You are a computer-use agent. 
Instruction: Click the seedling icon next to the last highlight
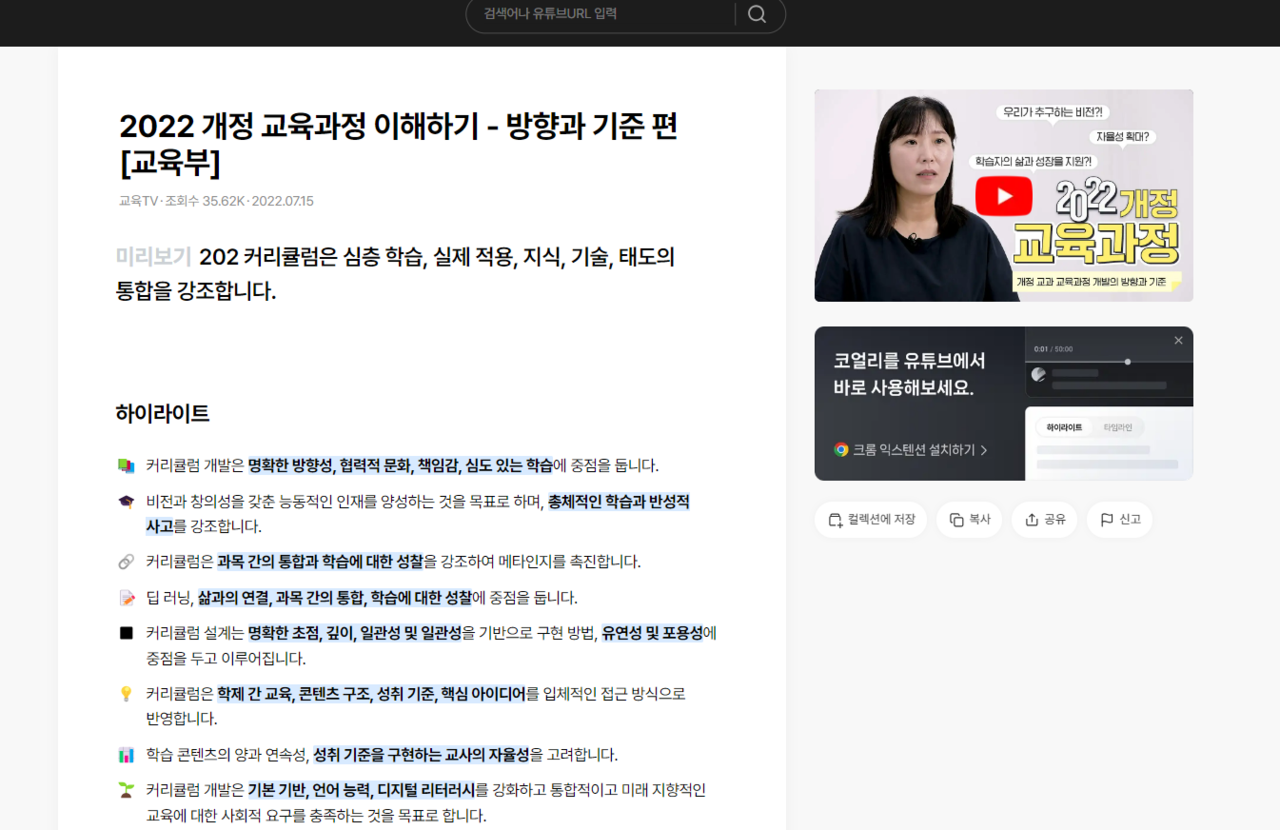125,788
